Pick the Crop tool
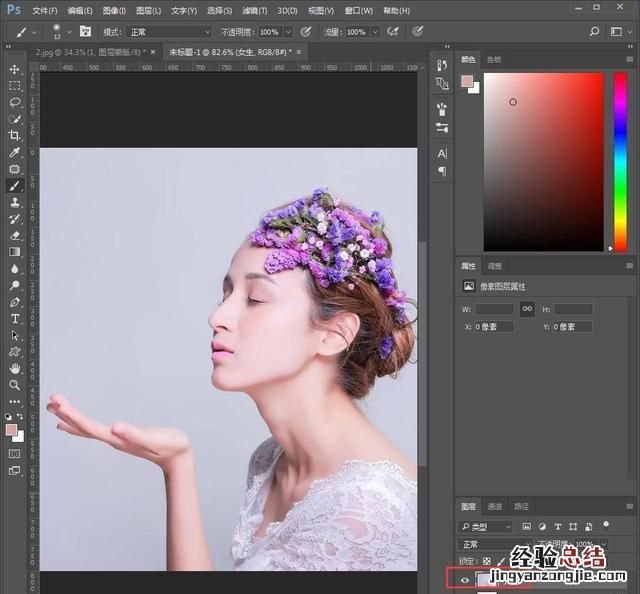640x594 pixels. click(x=15, y=135)
